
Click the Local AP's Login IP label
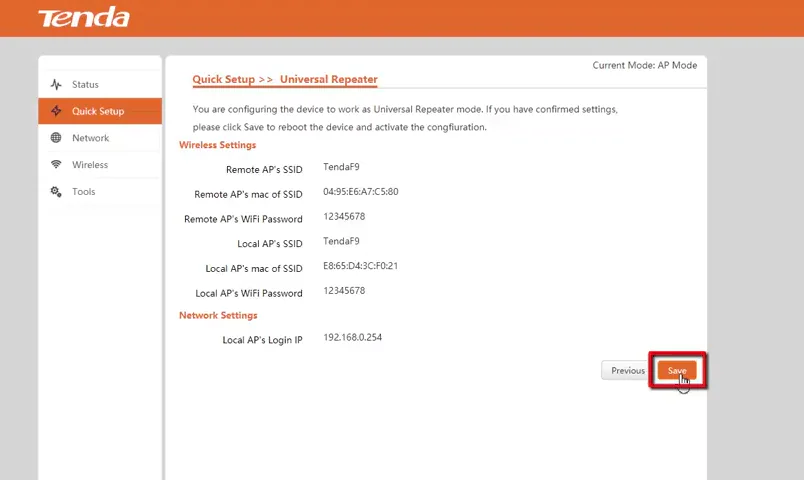pyautogui.click(x=263, y=339)
